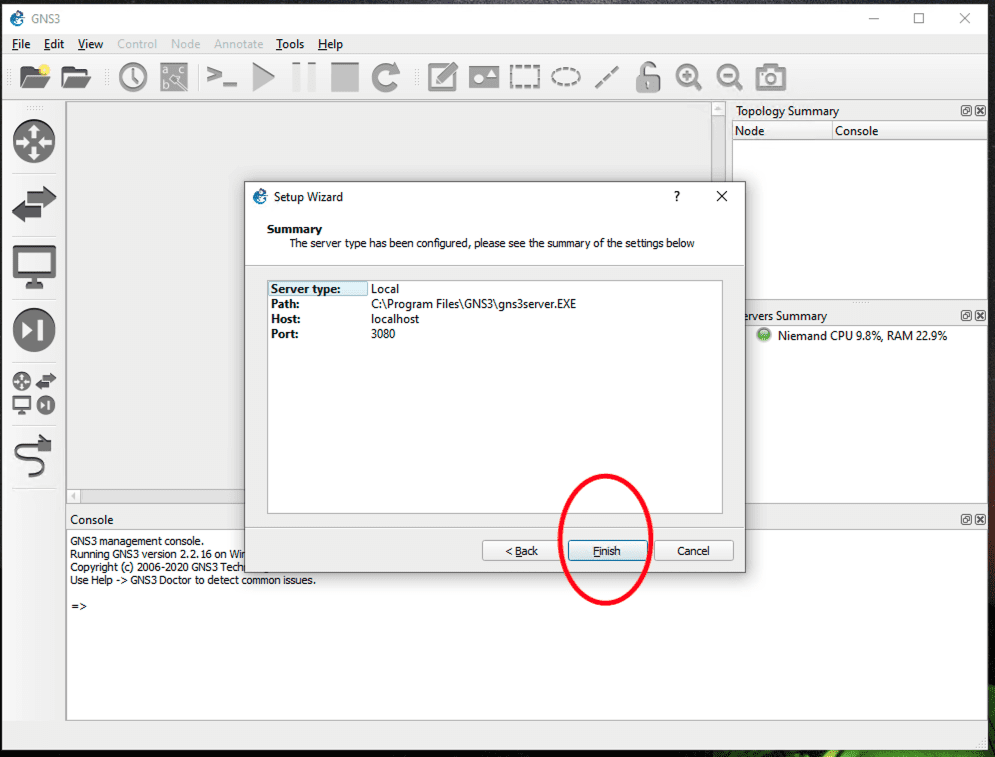Click the new blank project icon
Viewport: 995px width, 757px height.
coord(34,77)
